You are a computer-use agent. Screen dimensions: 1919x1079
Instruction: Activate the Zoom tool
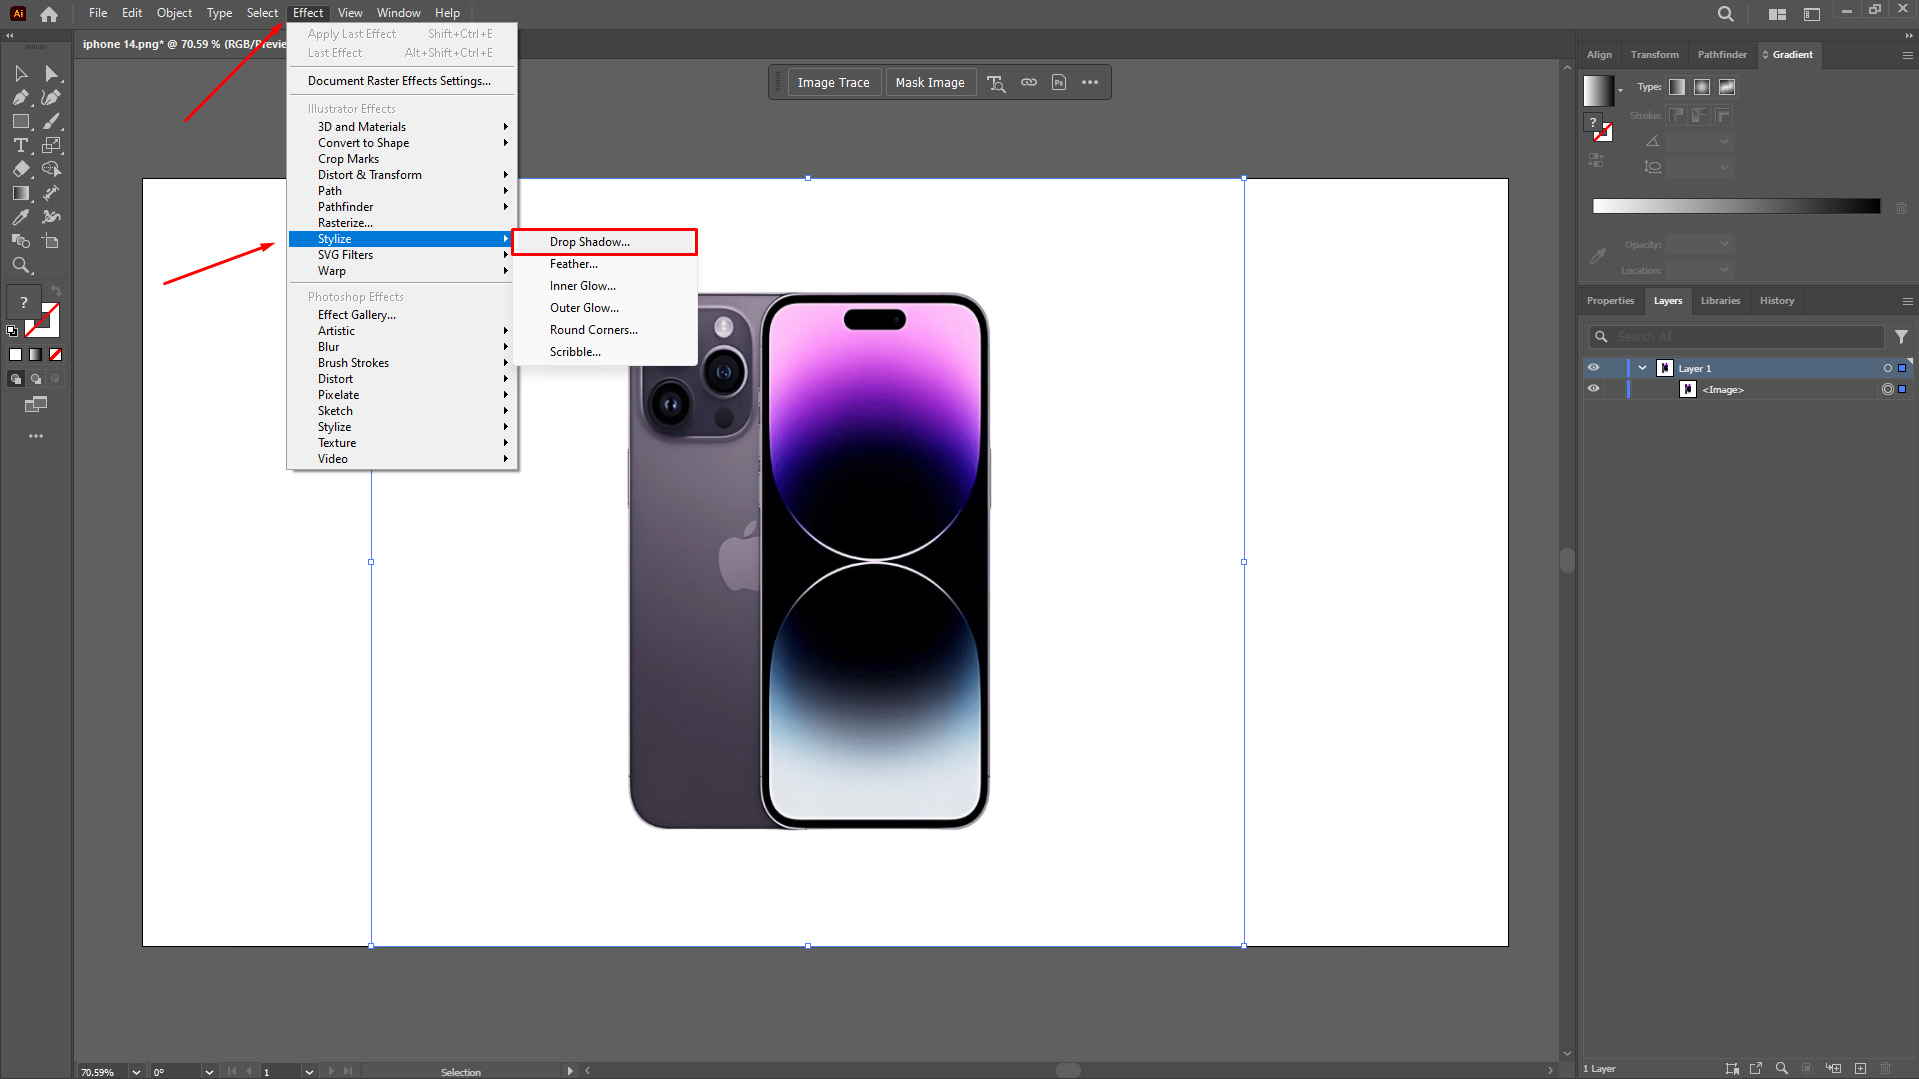20,265
